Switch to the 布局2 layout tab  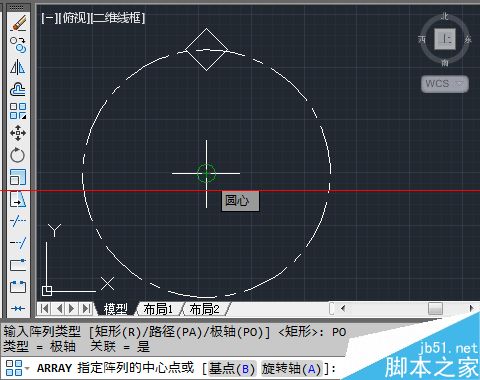[x=204, y=309]
